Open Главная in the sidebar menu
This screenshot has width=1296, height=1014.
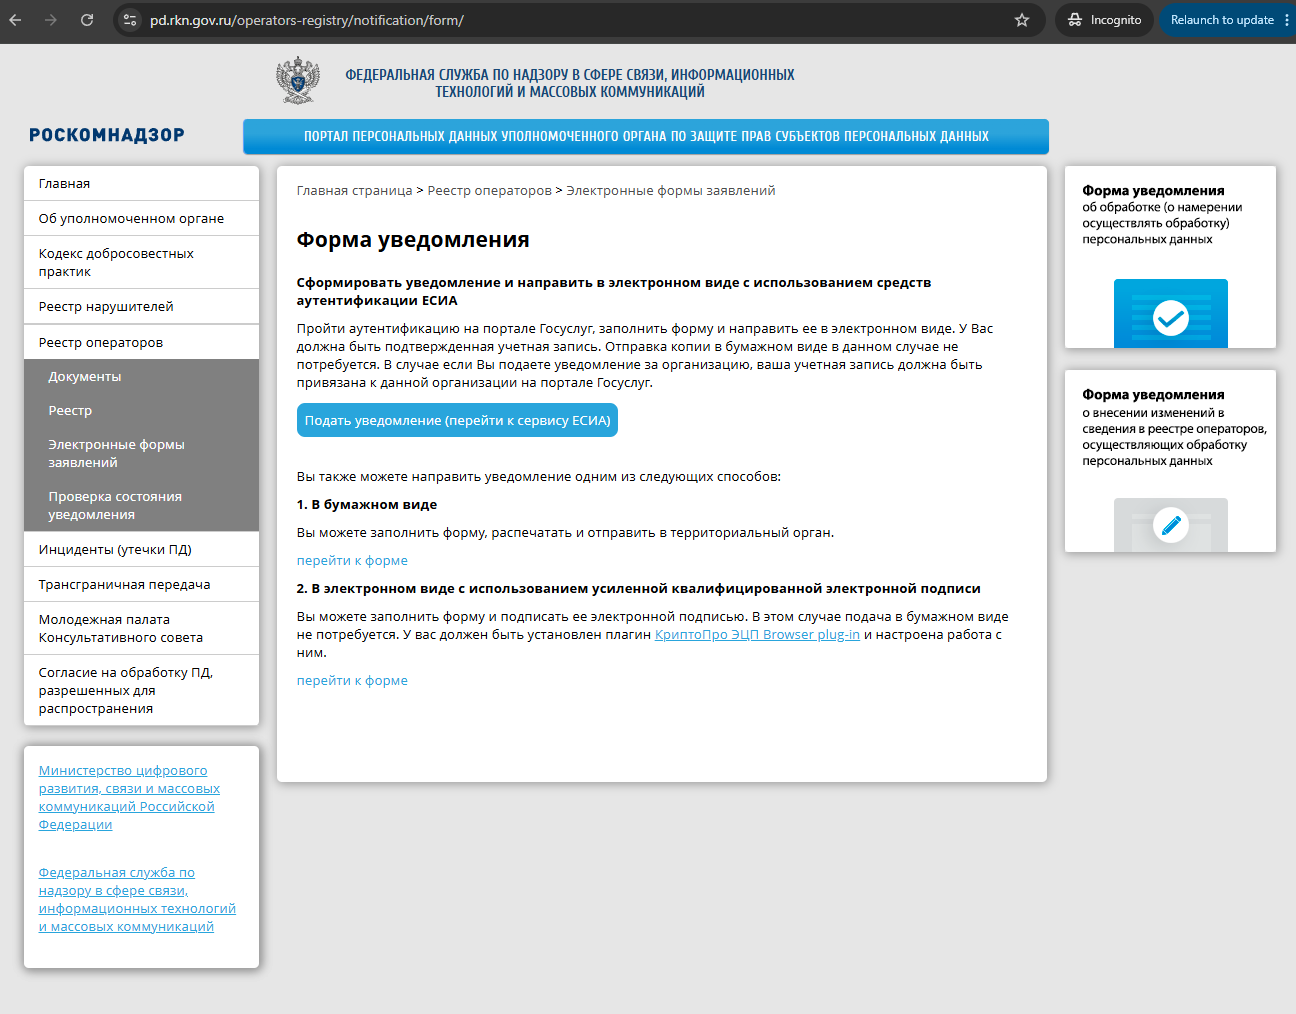coord(141,184)
